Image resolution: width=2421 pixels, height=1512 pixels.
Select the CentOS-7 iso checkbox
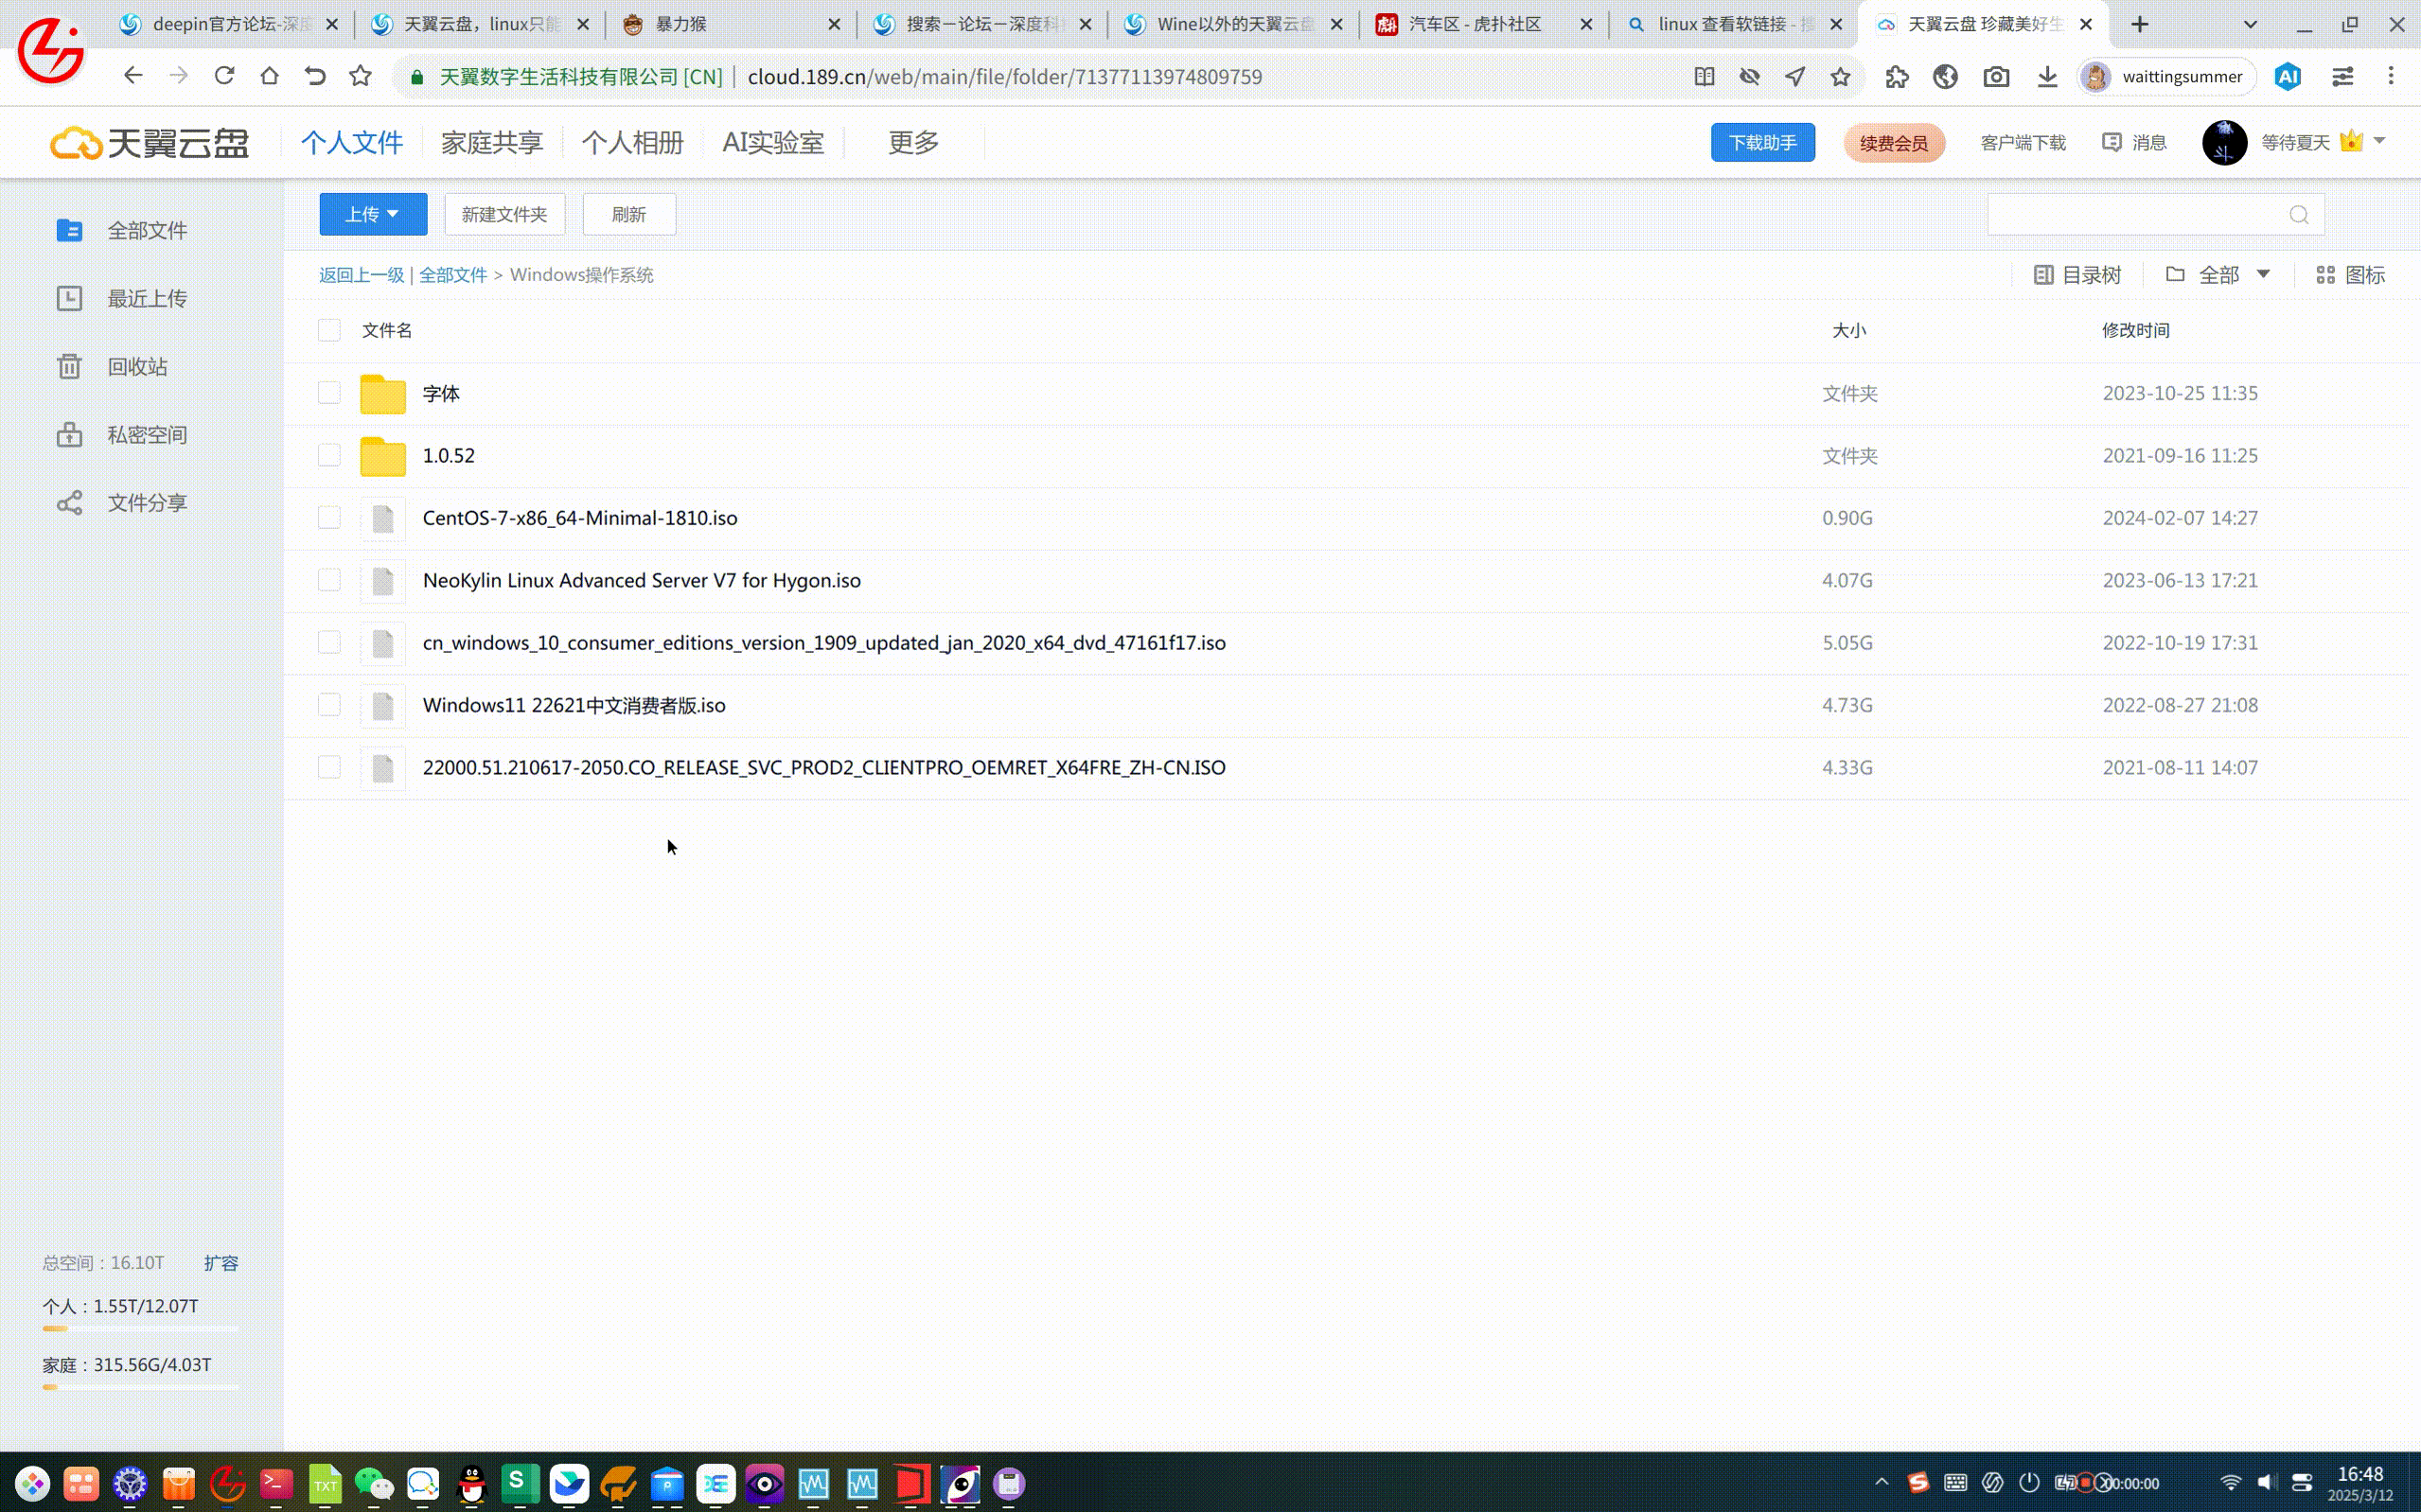click(329, 517)
